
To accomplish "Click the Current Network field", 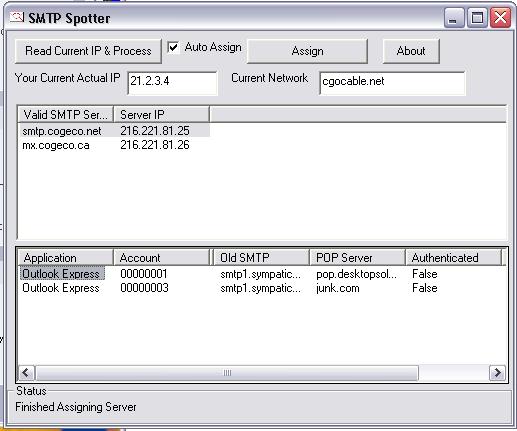I will [x=392, y=83].
